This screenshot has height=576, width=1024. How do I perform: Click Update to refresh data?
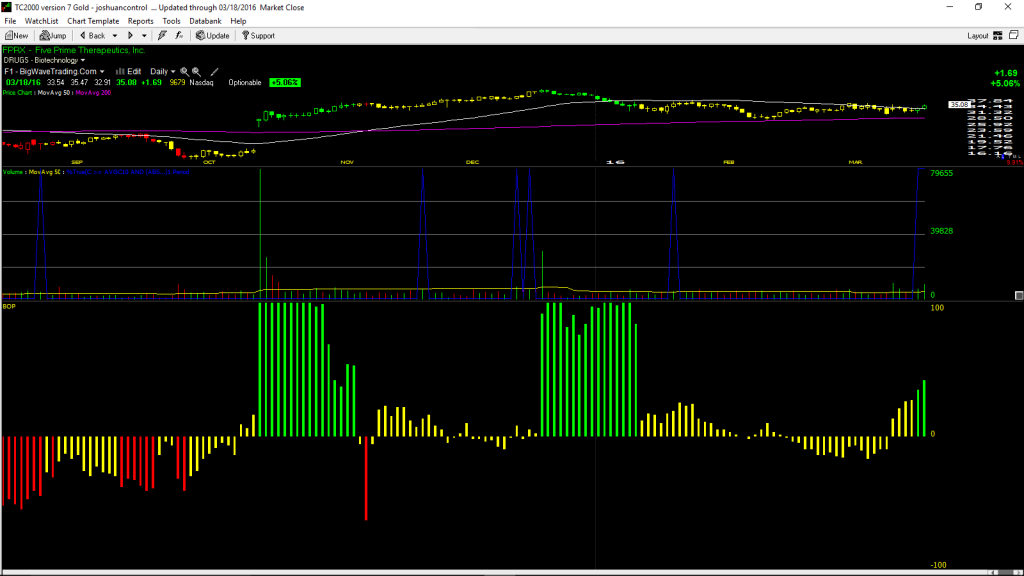[212, 36]
